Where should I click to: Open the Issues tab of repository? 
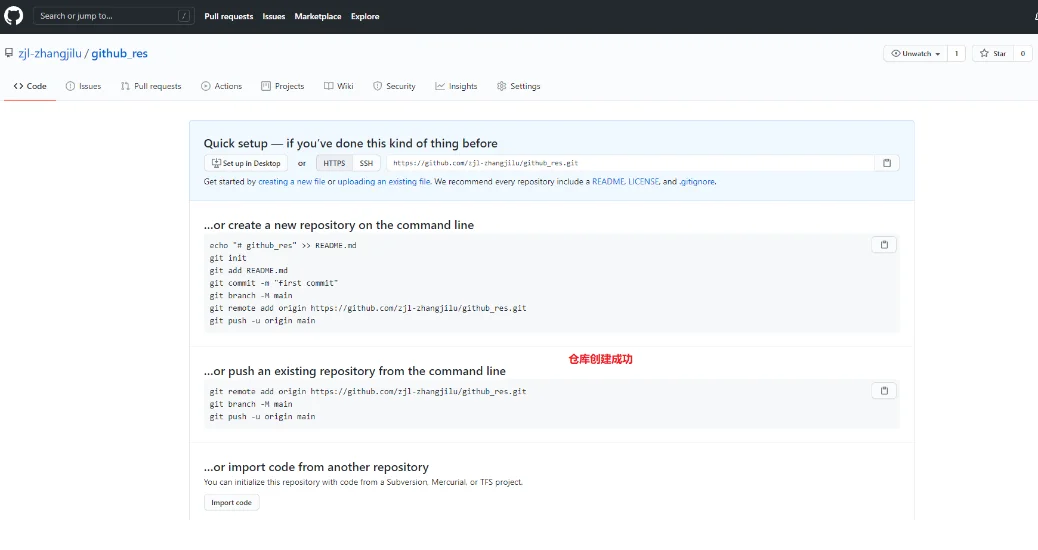pos(83,86)
